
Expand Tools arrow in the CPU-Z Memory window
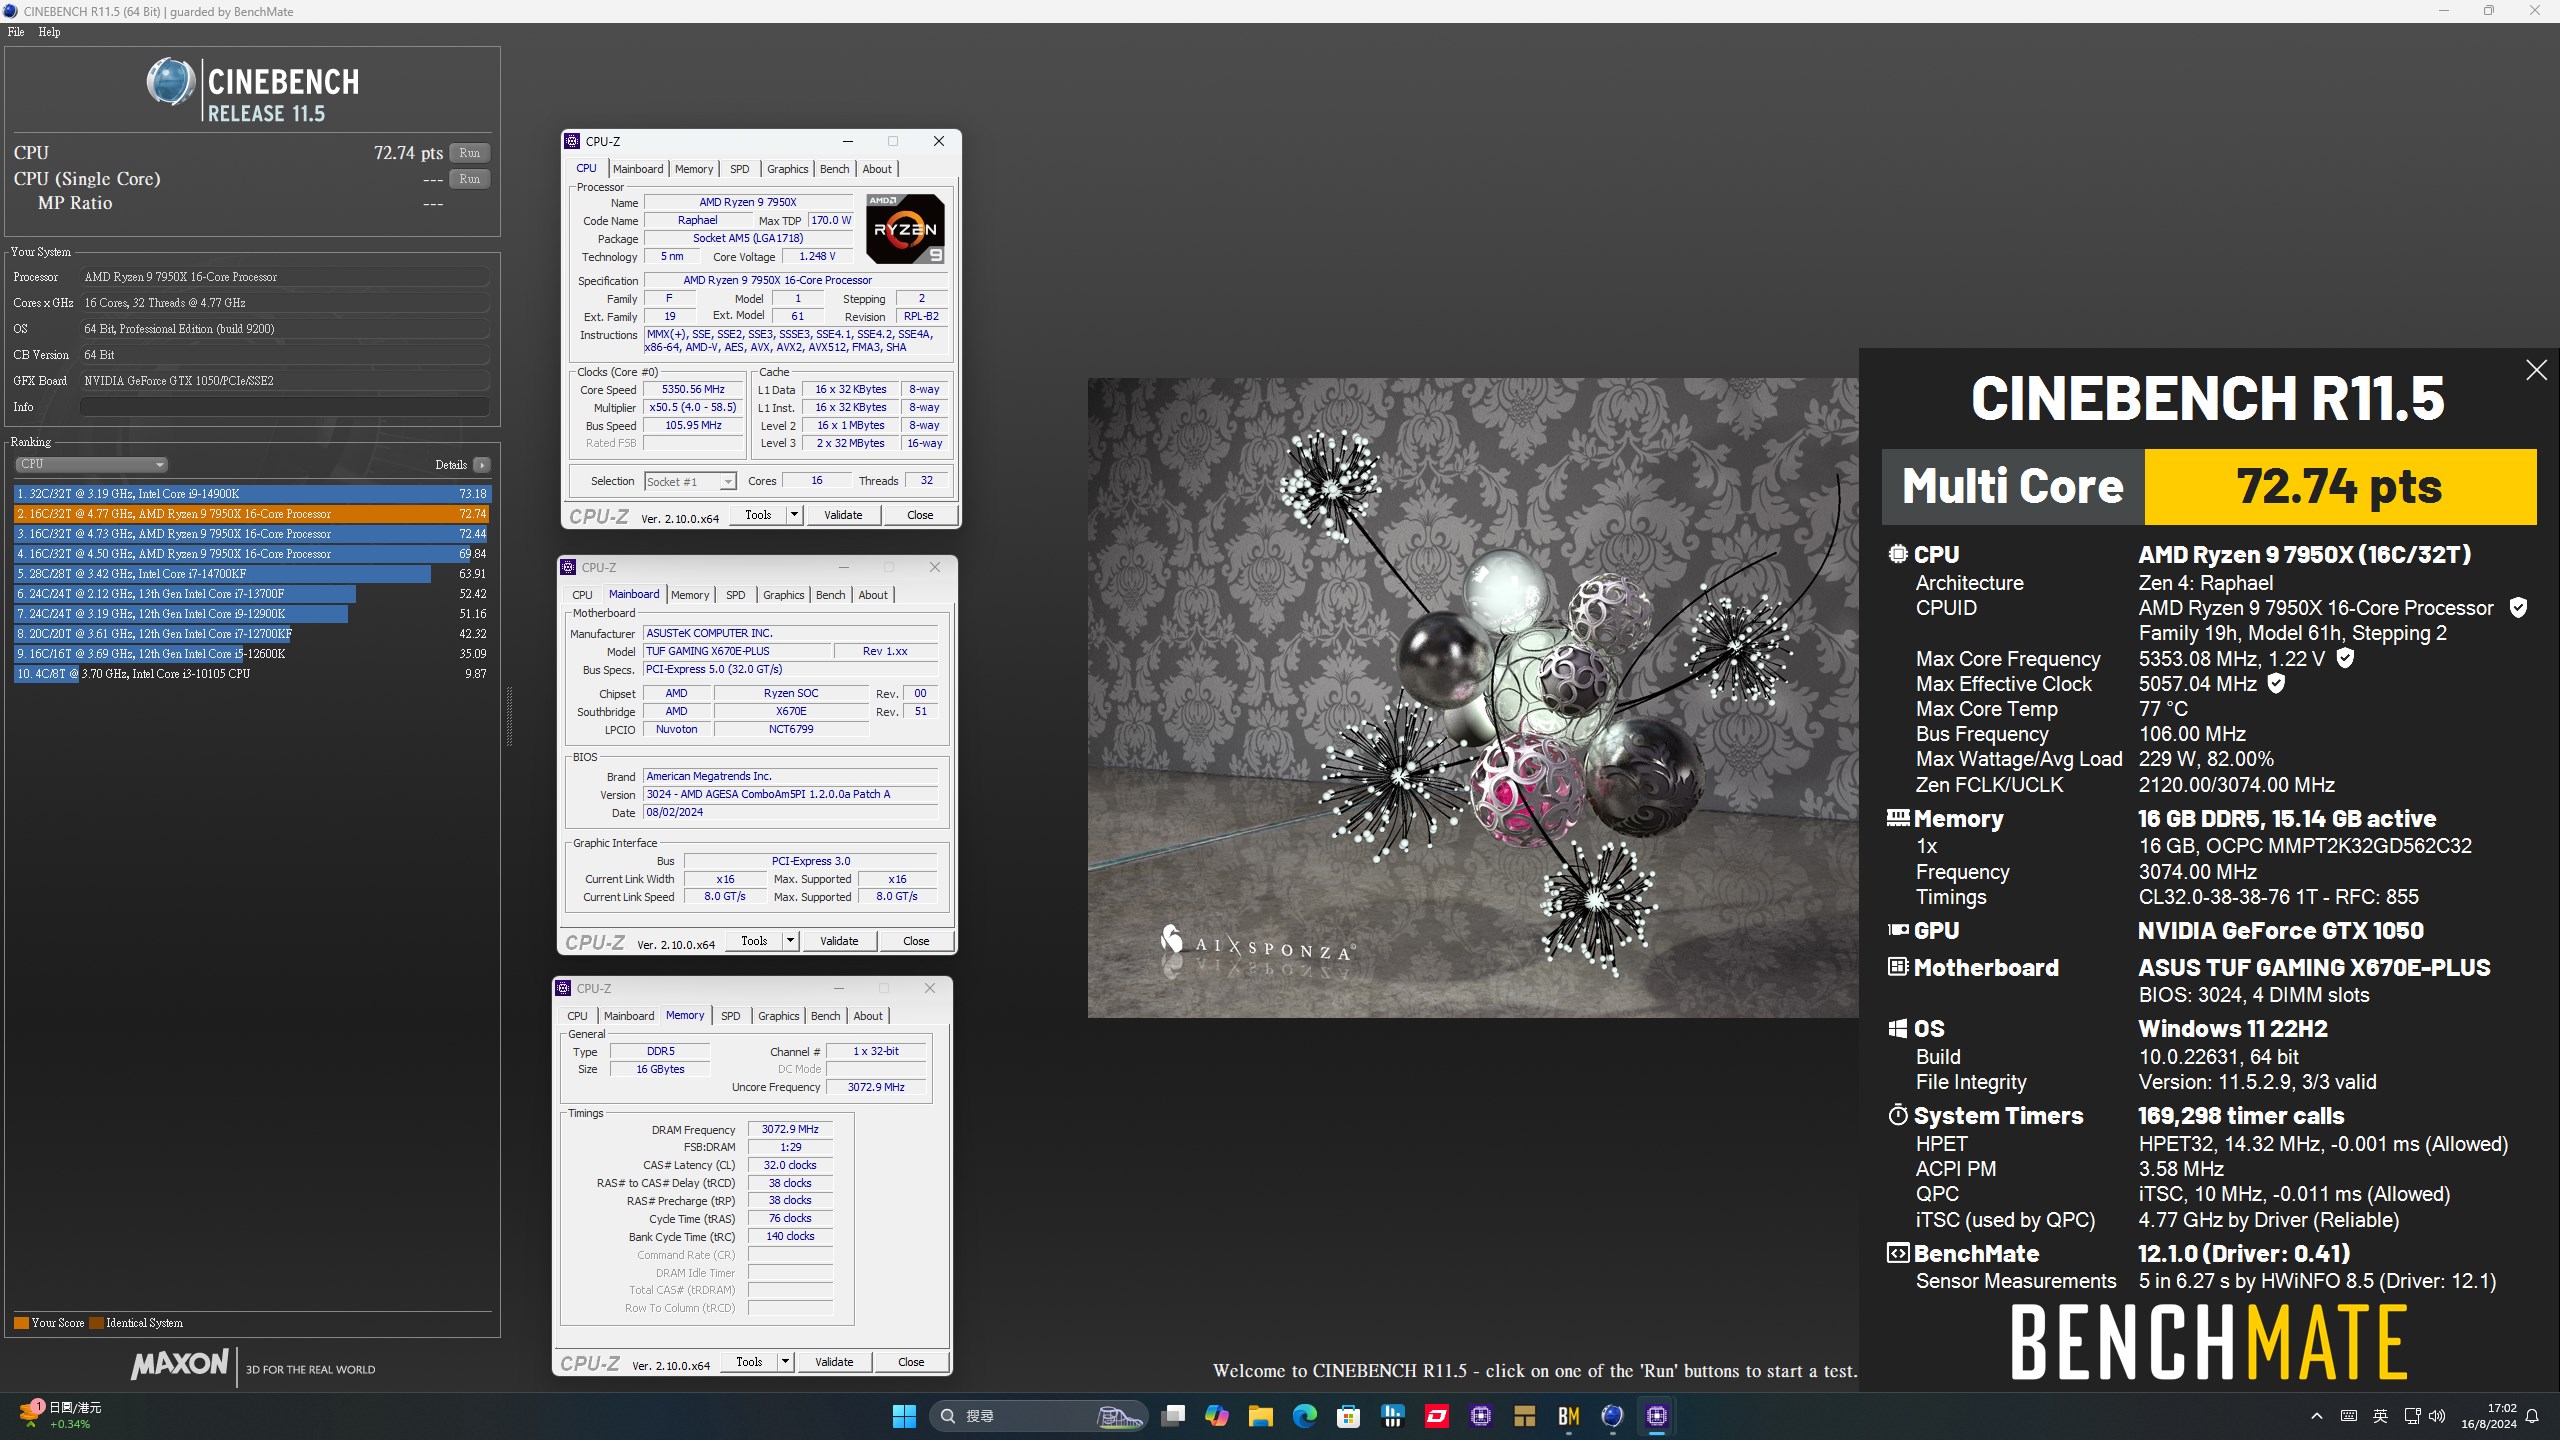pos(785,1362)
